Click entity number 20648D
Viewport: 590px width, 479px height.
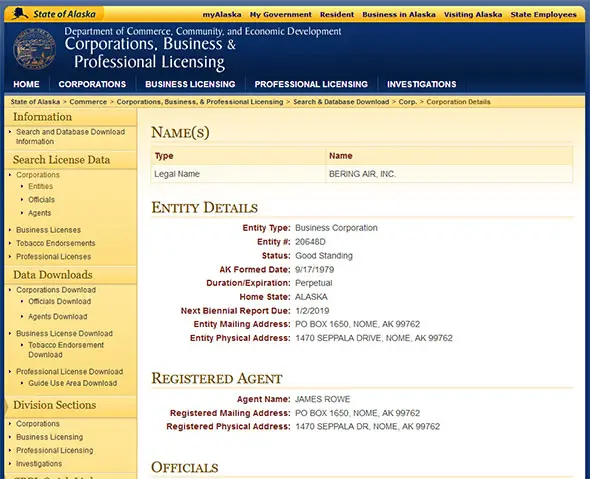(310, 242)
